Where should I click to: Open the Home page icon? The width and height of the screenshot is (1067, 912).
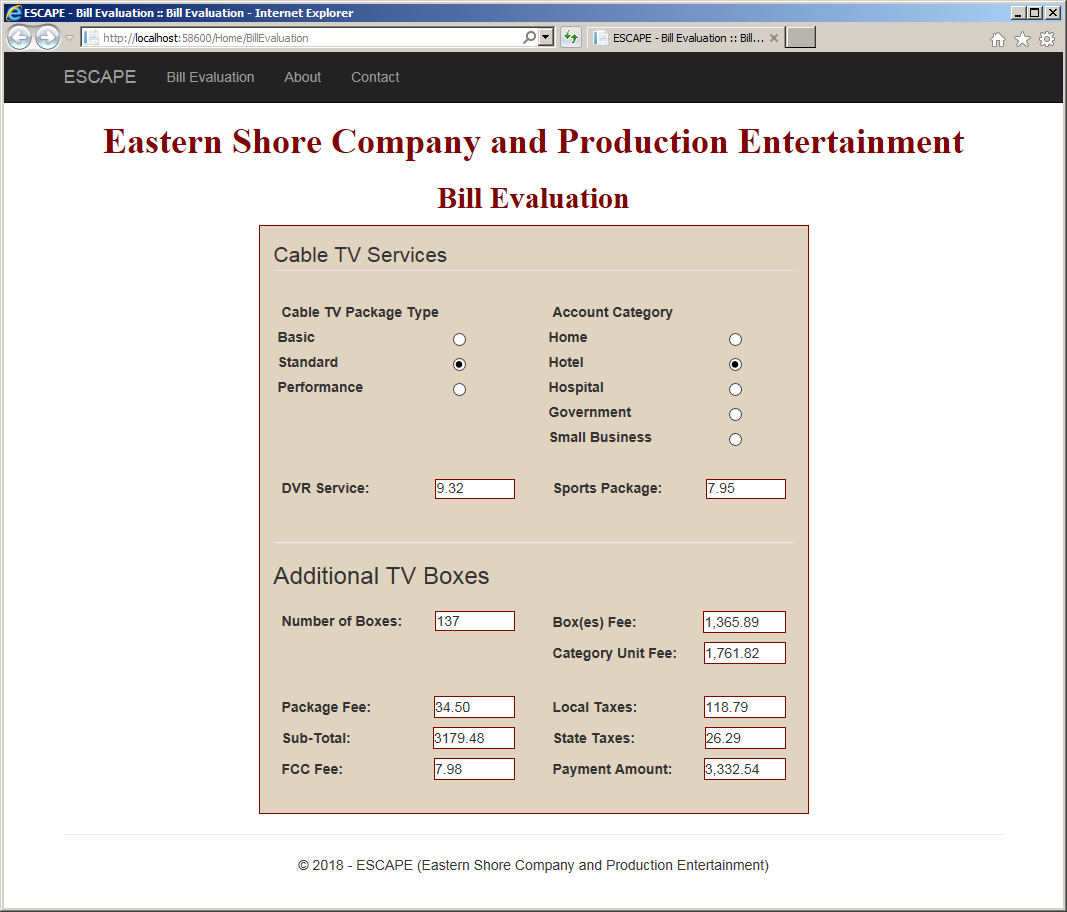point(997,39)
